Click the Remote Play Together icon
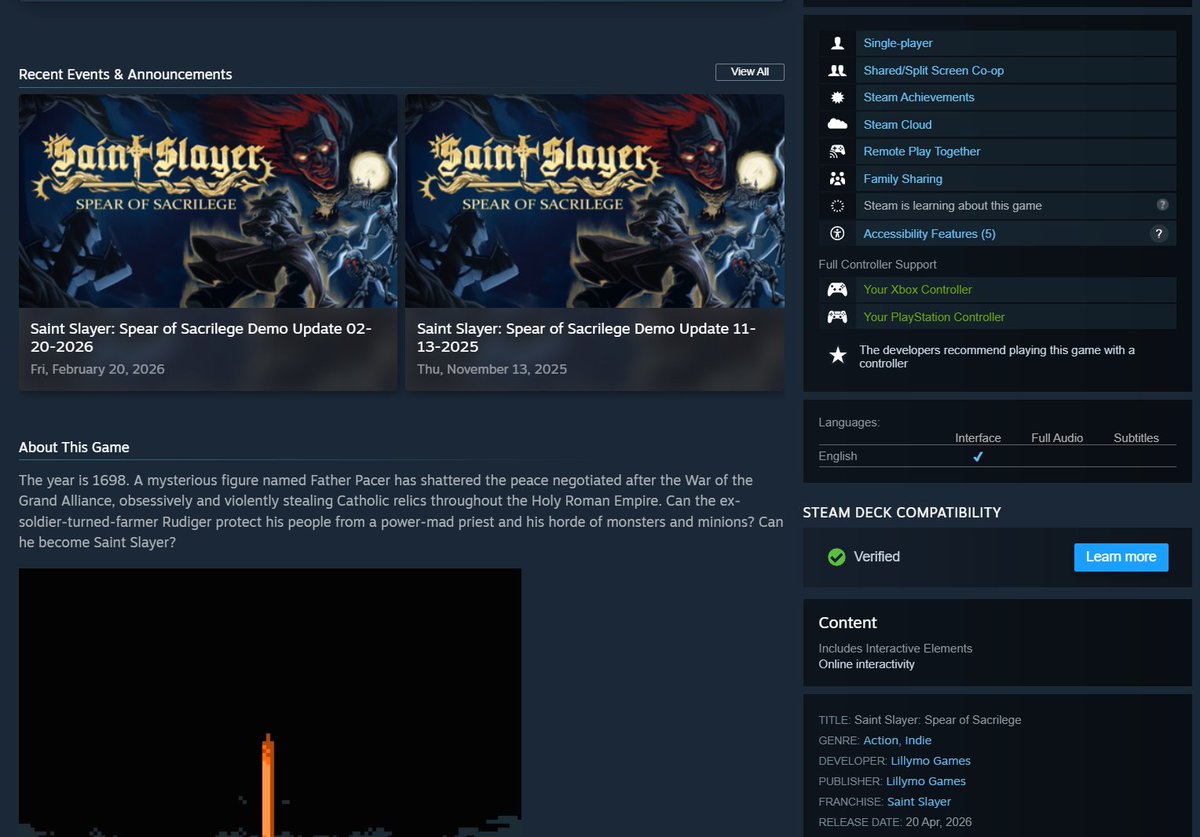Image resolution: width=1200 pixels, height=837 pixels. (837, 151)
